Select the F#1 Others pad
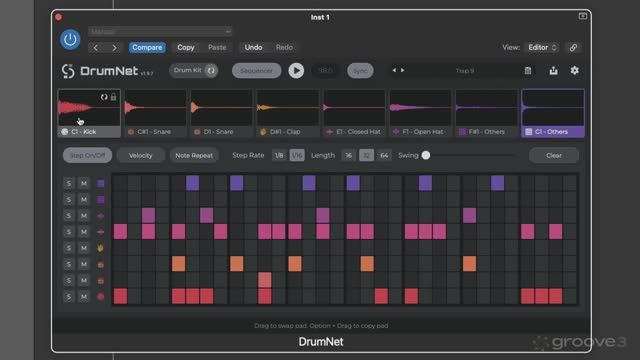The height and width of the screenshot is (360, 640). click(486, 113)
